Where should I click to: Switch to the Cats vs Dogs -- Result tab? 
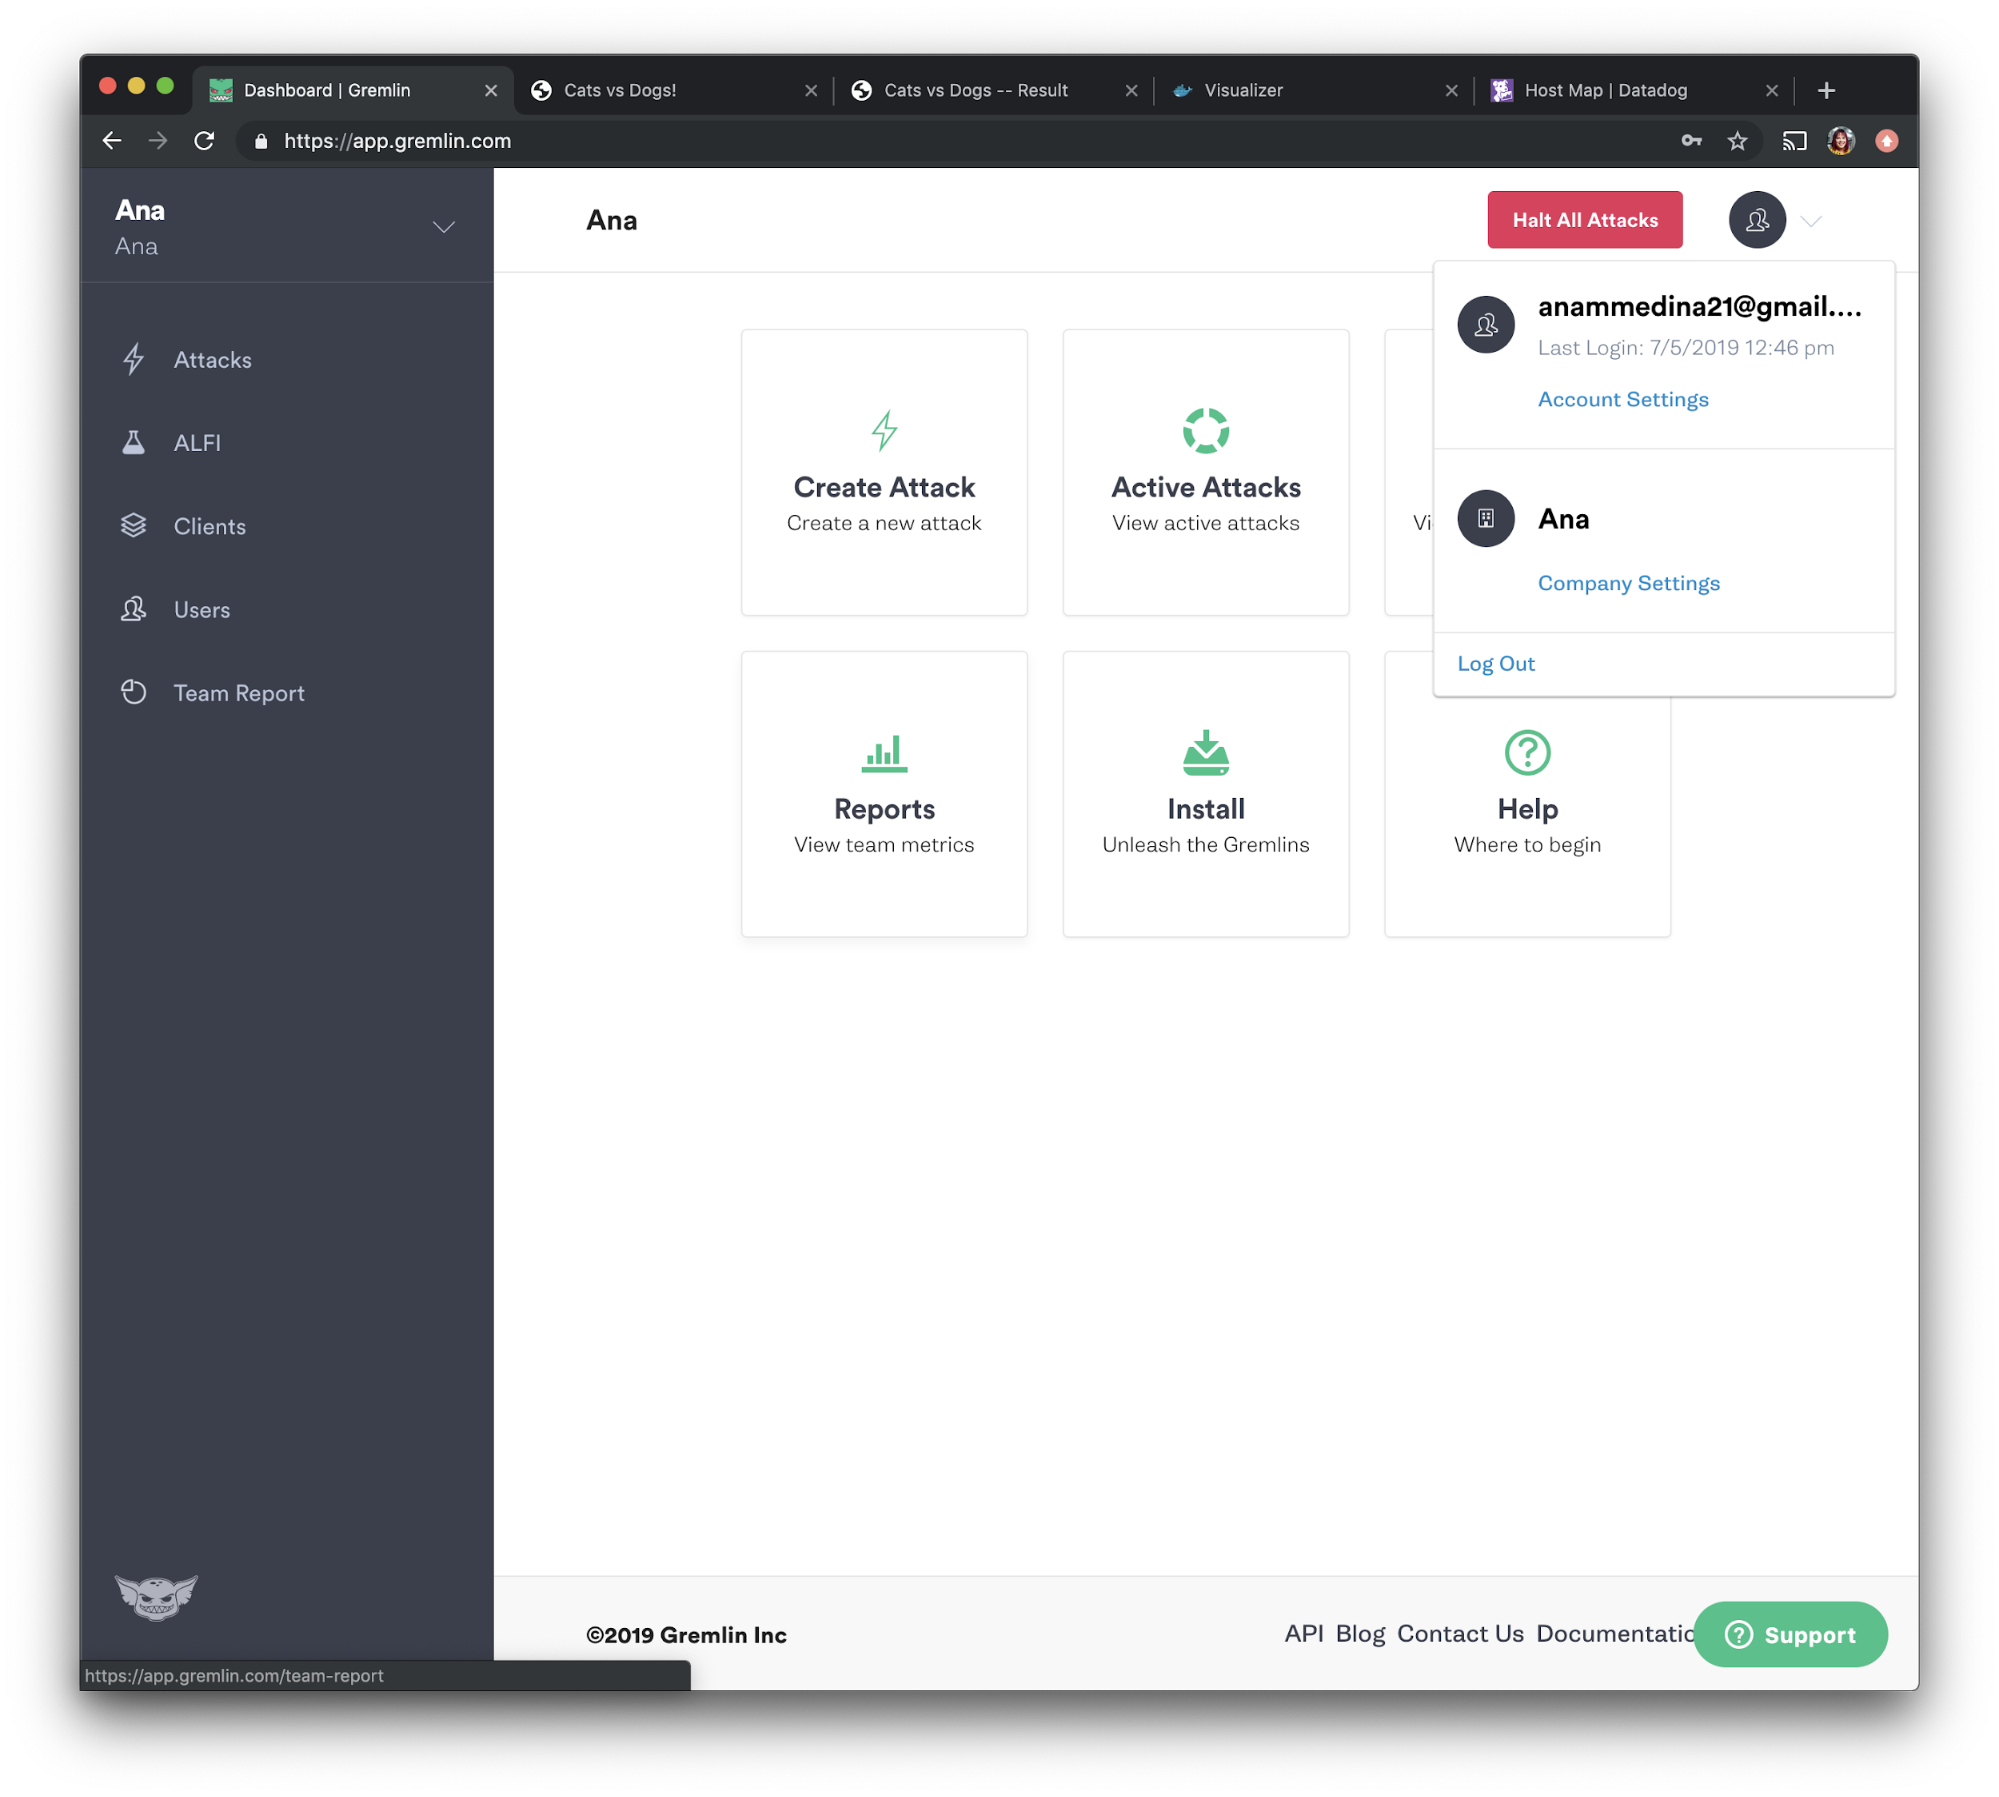(x=994, y=90)
